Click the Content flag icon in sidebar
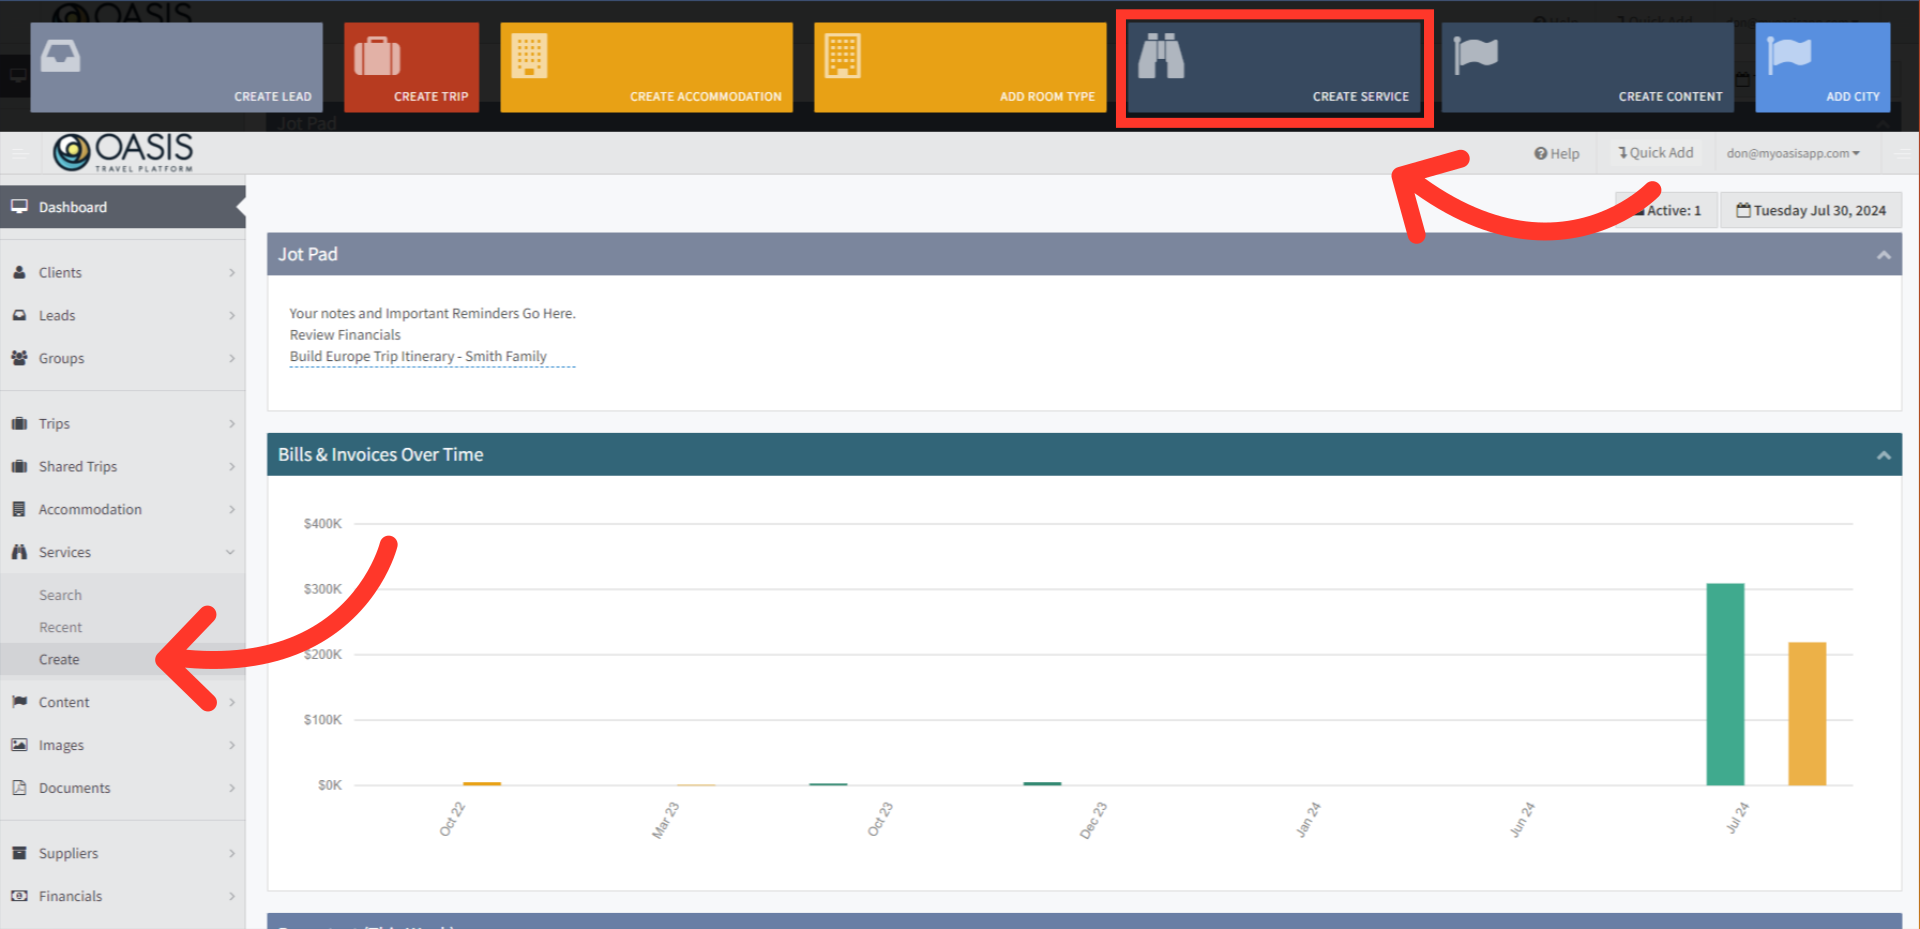The height and width of the screenshot is (929, 1920). pyautogui.click(x=19, y=702)
